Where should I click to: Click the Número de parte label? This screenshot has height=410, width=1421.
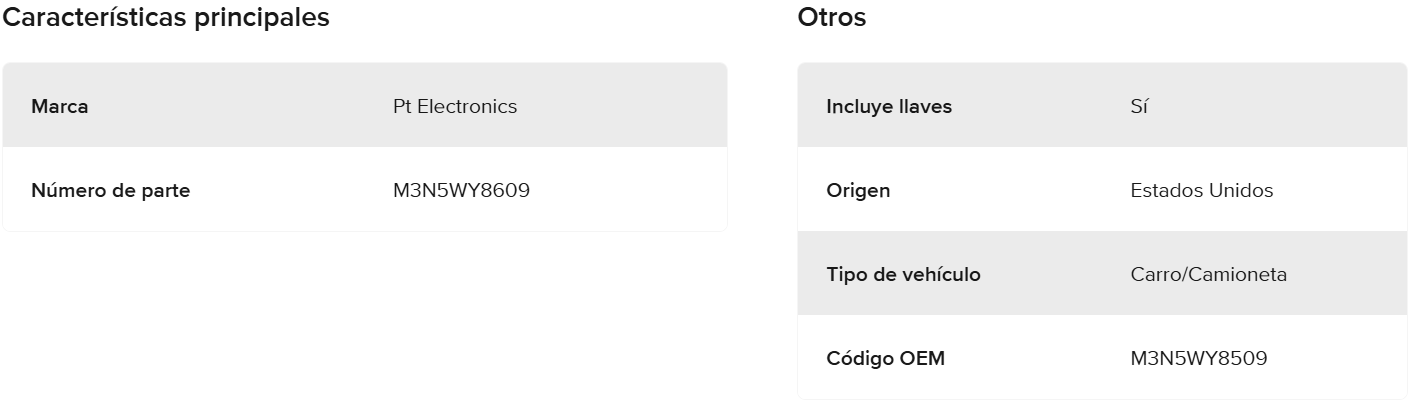tap(110, 190)
